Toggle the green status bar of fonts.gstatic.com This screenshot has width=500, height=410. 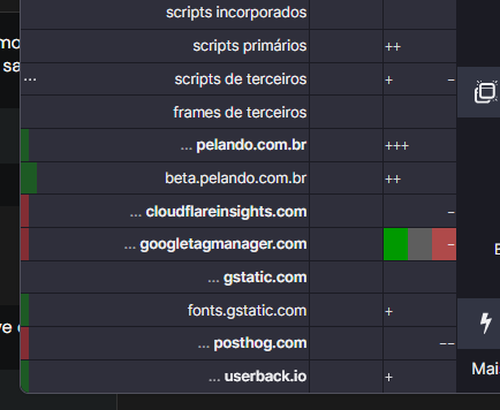click(25, 311)
